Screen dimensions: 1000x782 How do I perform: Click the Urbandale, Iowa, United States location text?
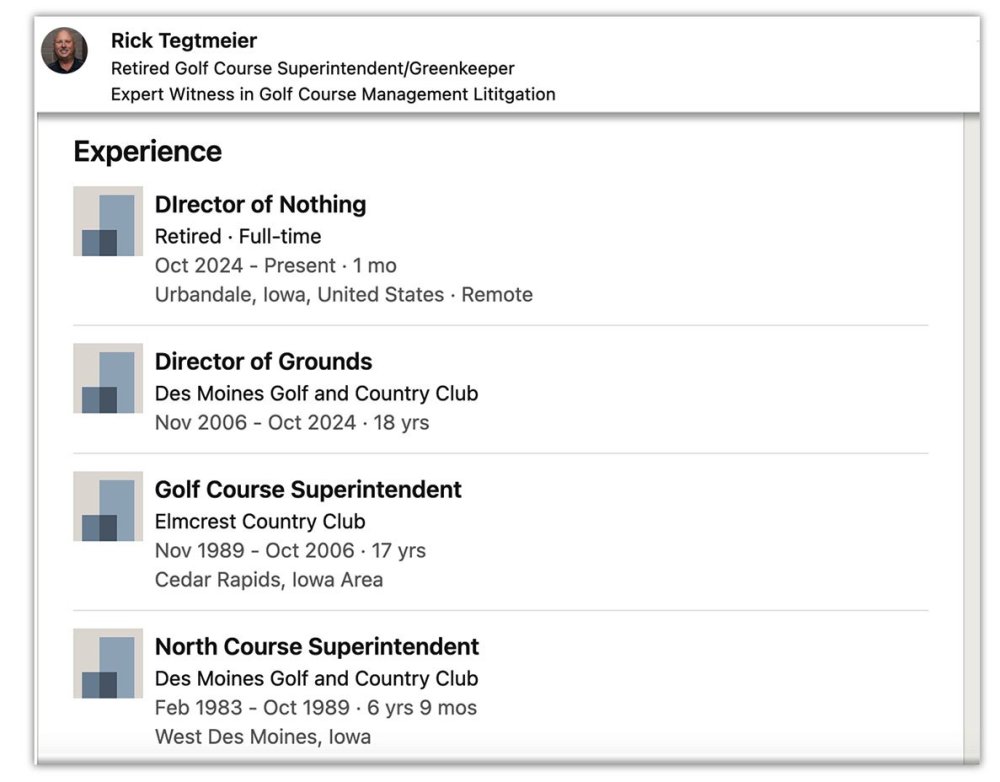point(299,294)
